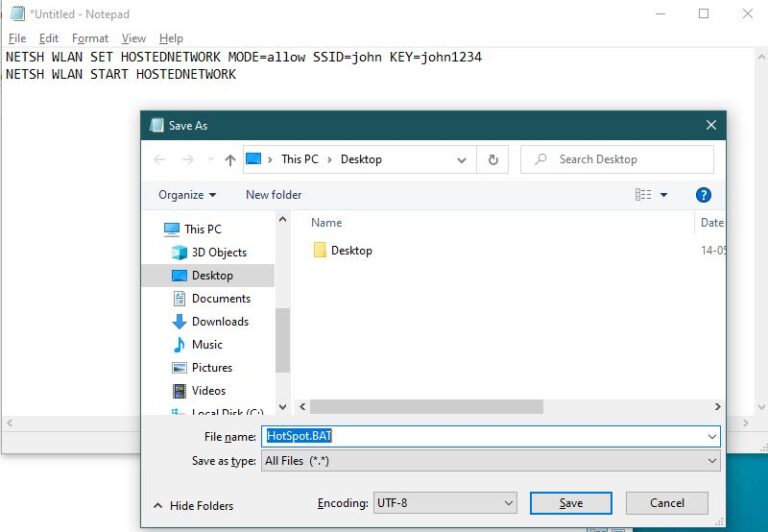Open the Save as type combo box

[491, 461]
